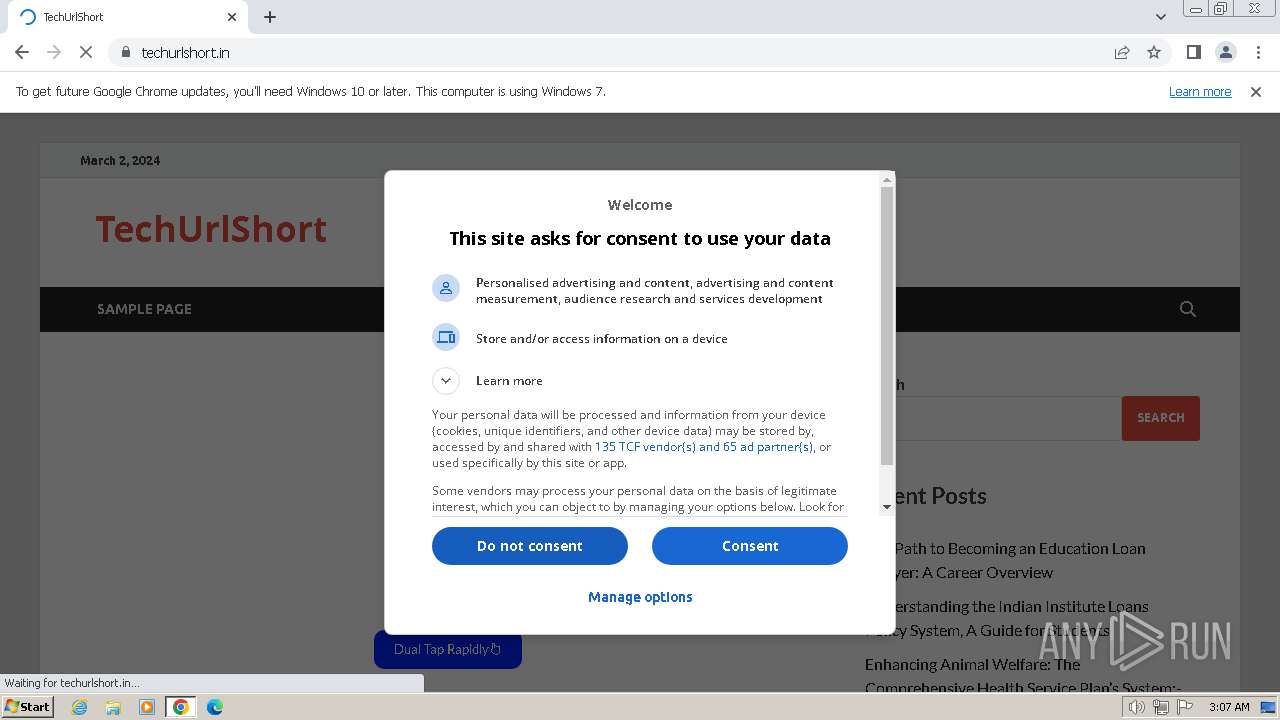
Task: Open Manage options in consent dialog
Action: point(640,597)
